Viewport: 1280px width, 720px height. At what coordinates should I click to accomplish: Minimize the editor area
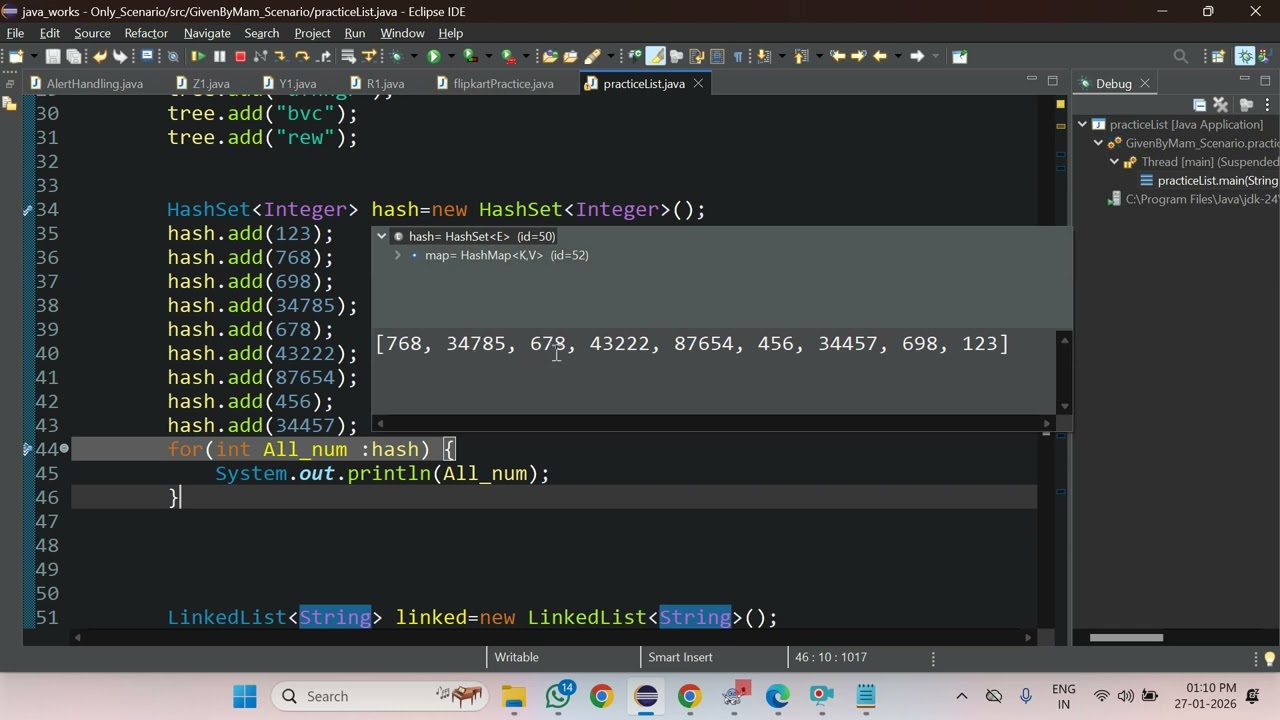point(1032,80)
